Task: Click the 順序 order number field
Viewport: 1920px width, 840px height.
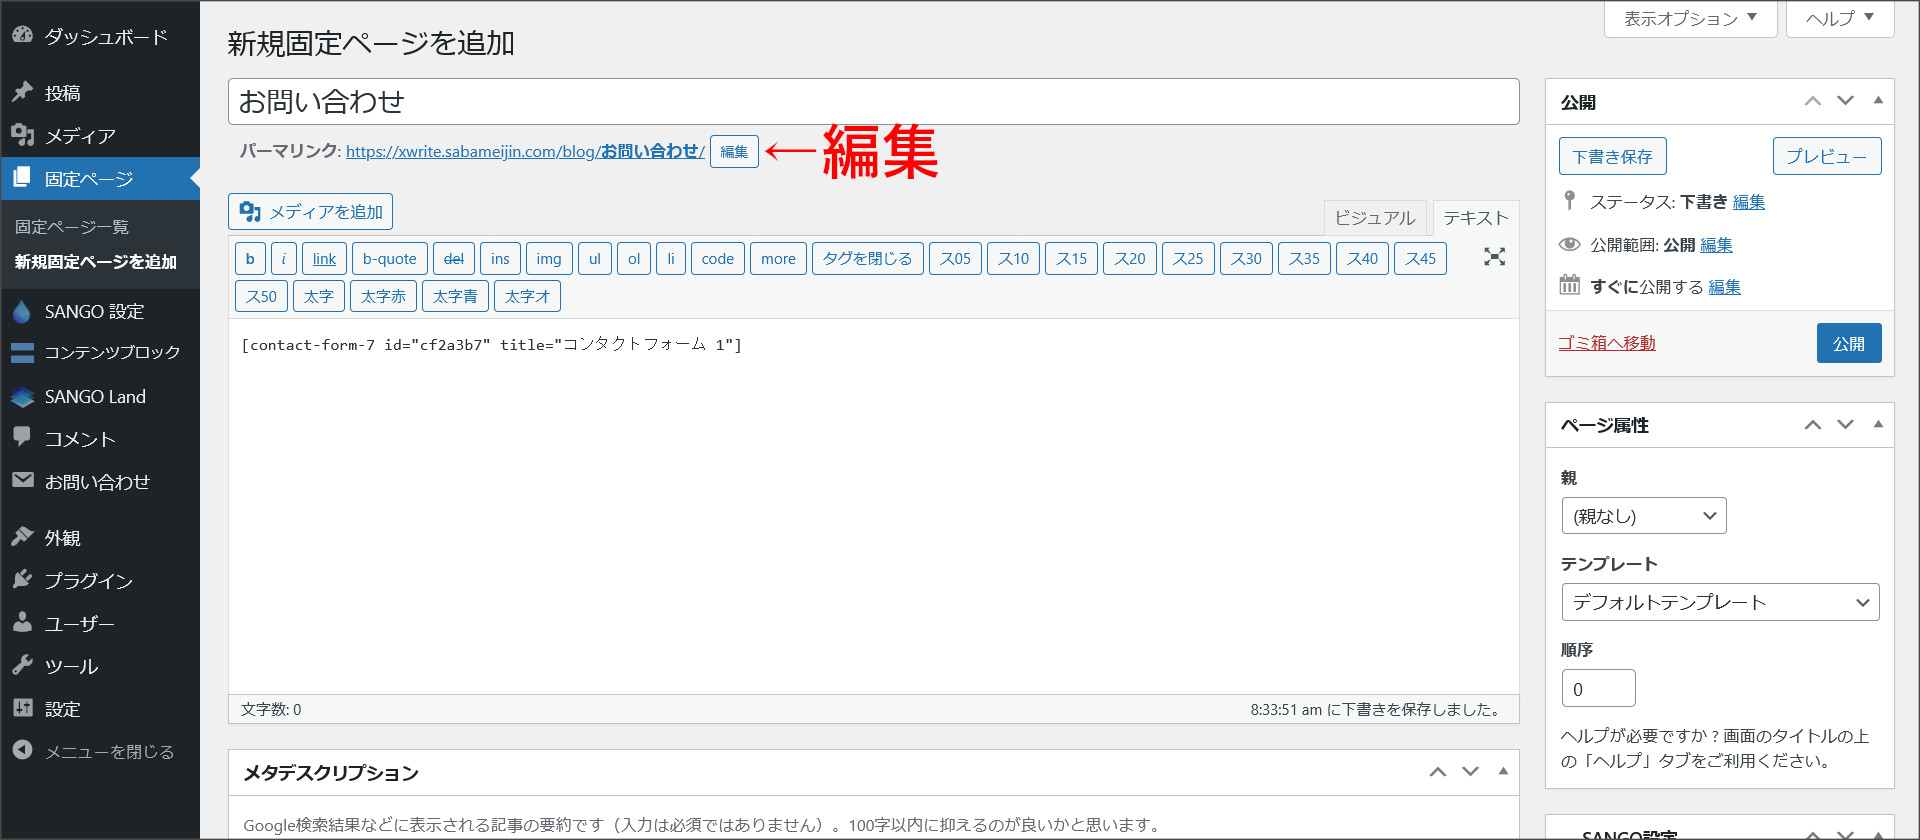Action: coord(1598,689)
